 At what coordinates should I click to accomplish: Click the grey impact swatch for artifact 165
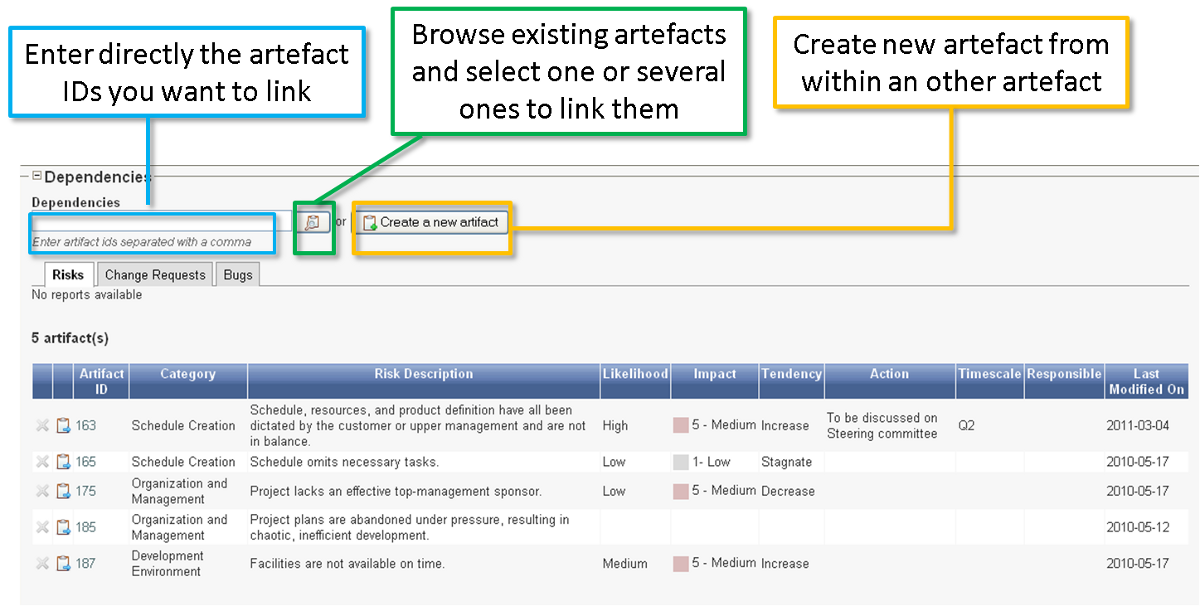tap(681, 462)
